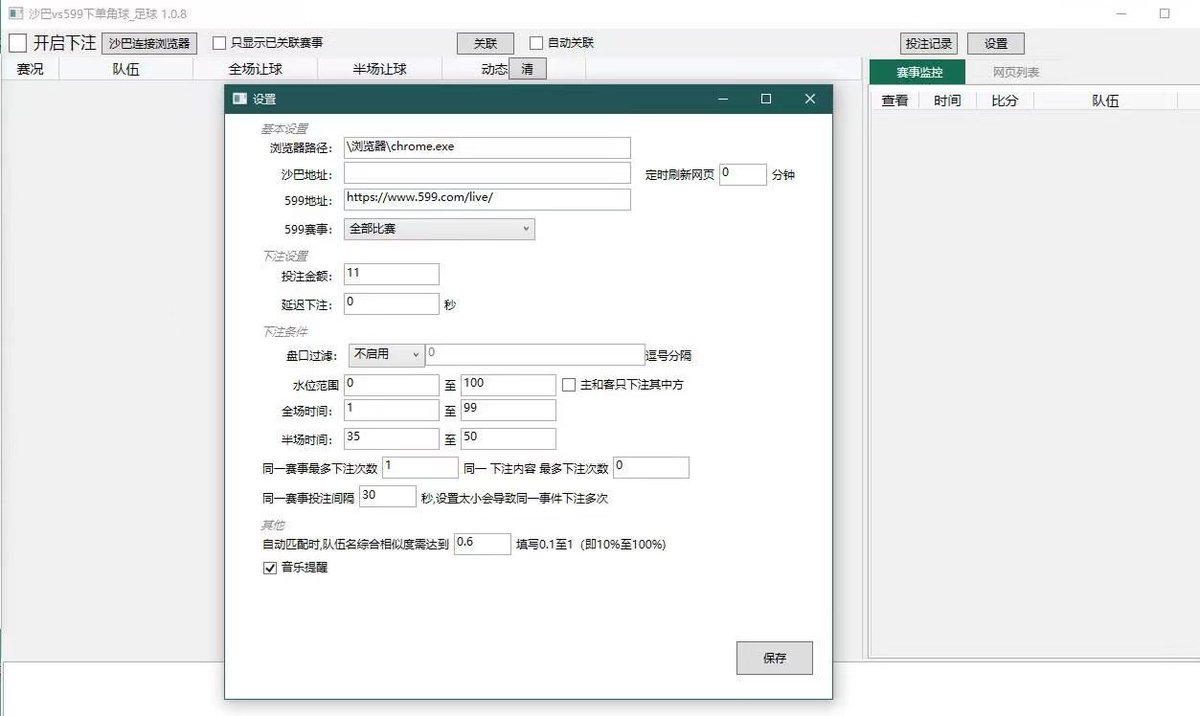1200x716 pixels.
Task: Click the 比分 column header
Action: 1005,100
